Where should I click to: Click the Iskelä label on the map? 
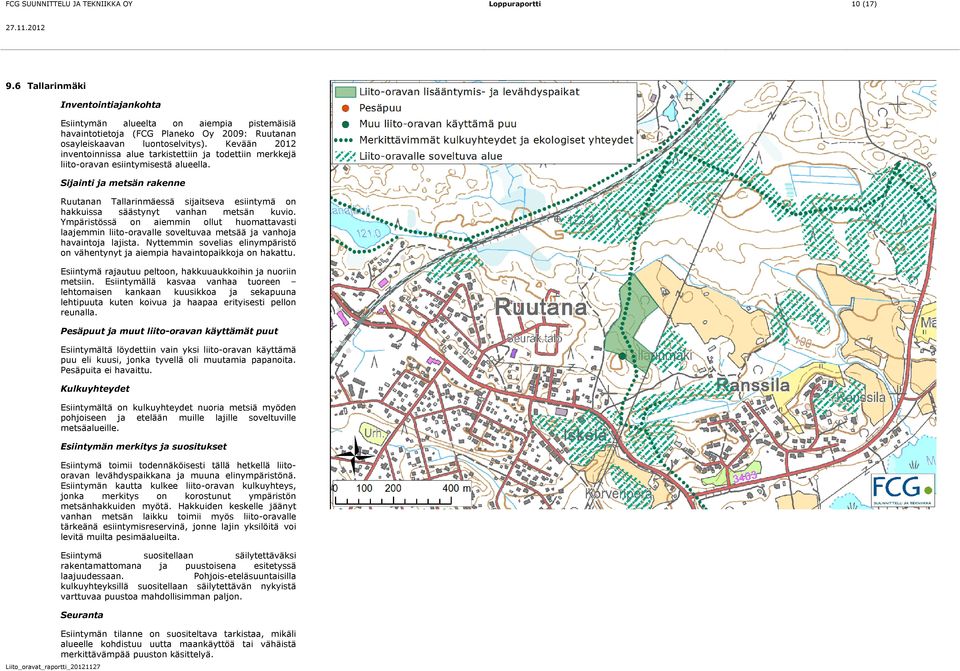click(585, 435)
